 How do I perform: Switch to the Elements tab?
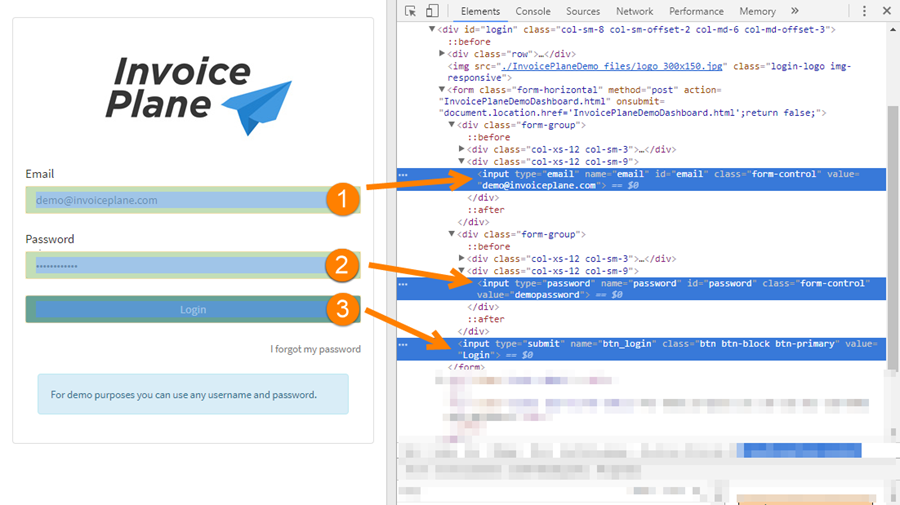point(480,11)
